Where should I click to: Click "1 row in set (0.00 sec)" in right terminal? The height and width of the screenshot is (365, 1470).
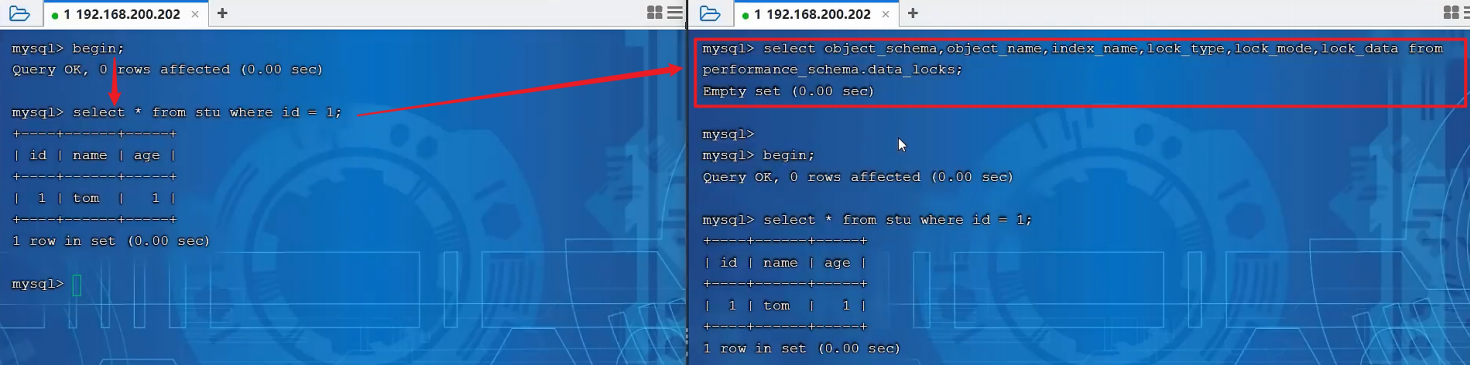click(802, 348)
